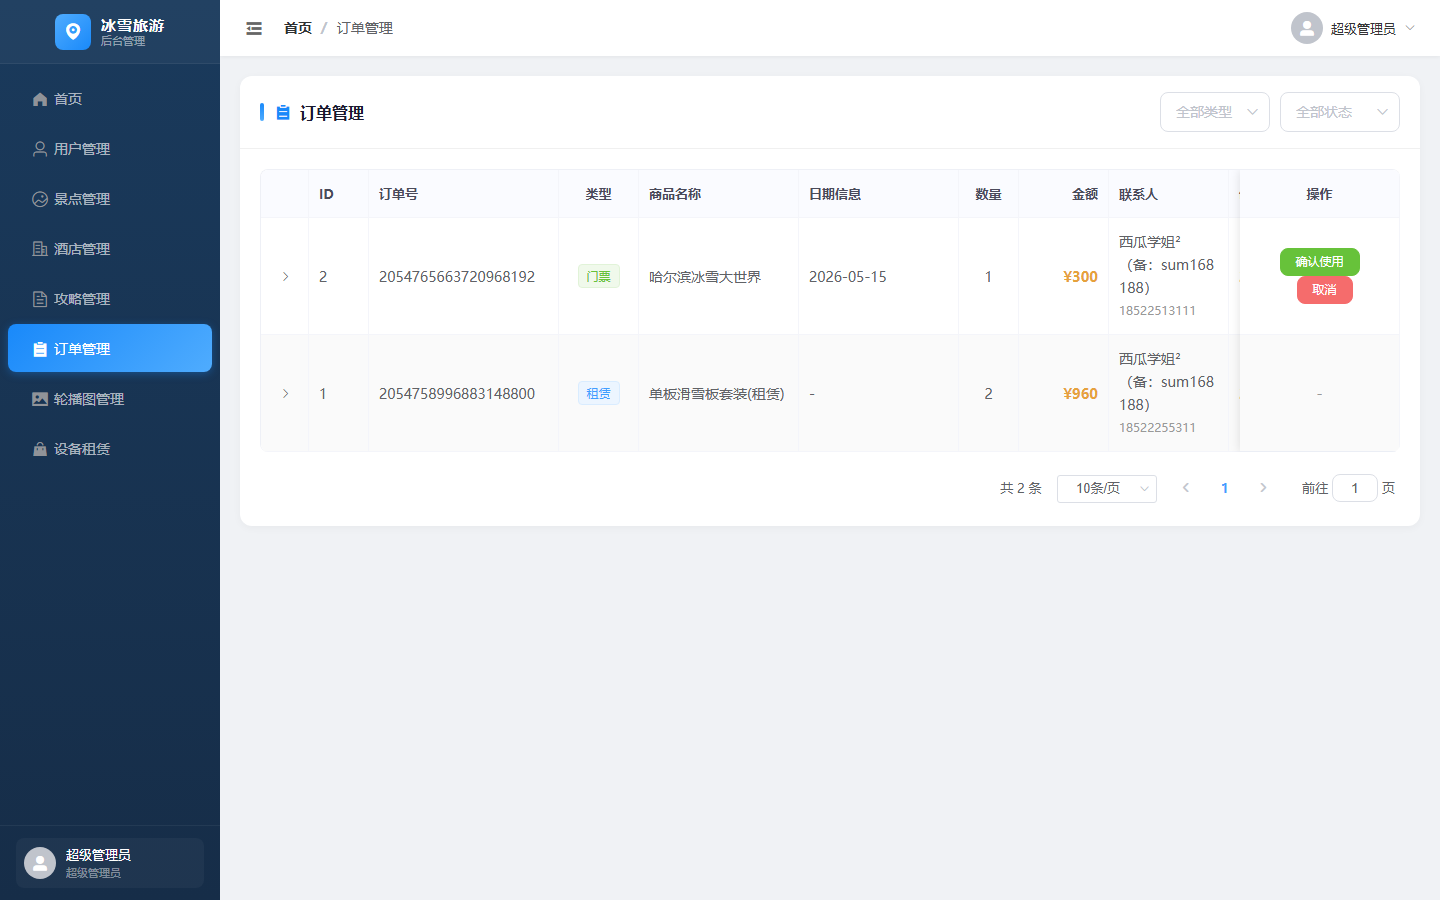Open the 10条/页 page size dropdown

[1107, 488]
